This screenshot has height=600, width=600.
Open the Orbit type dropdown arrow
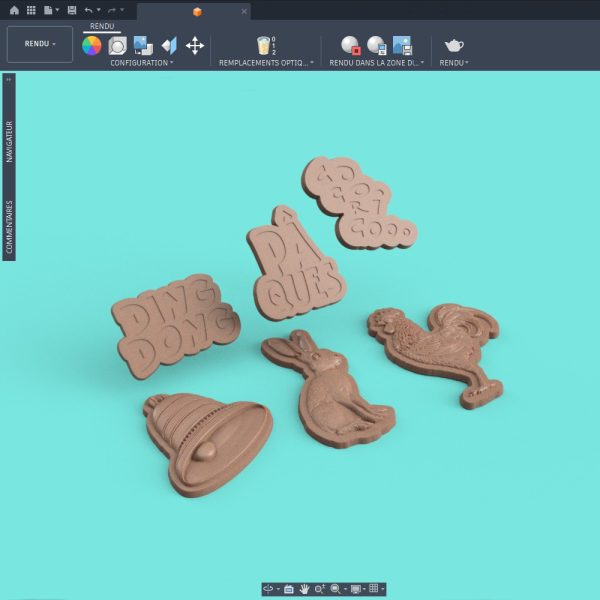point(278,589)
